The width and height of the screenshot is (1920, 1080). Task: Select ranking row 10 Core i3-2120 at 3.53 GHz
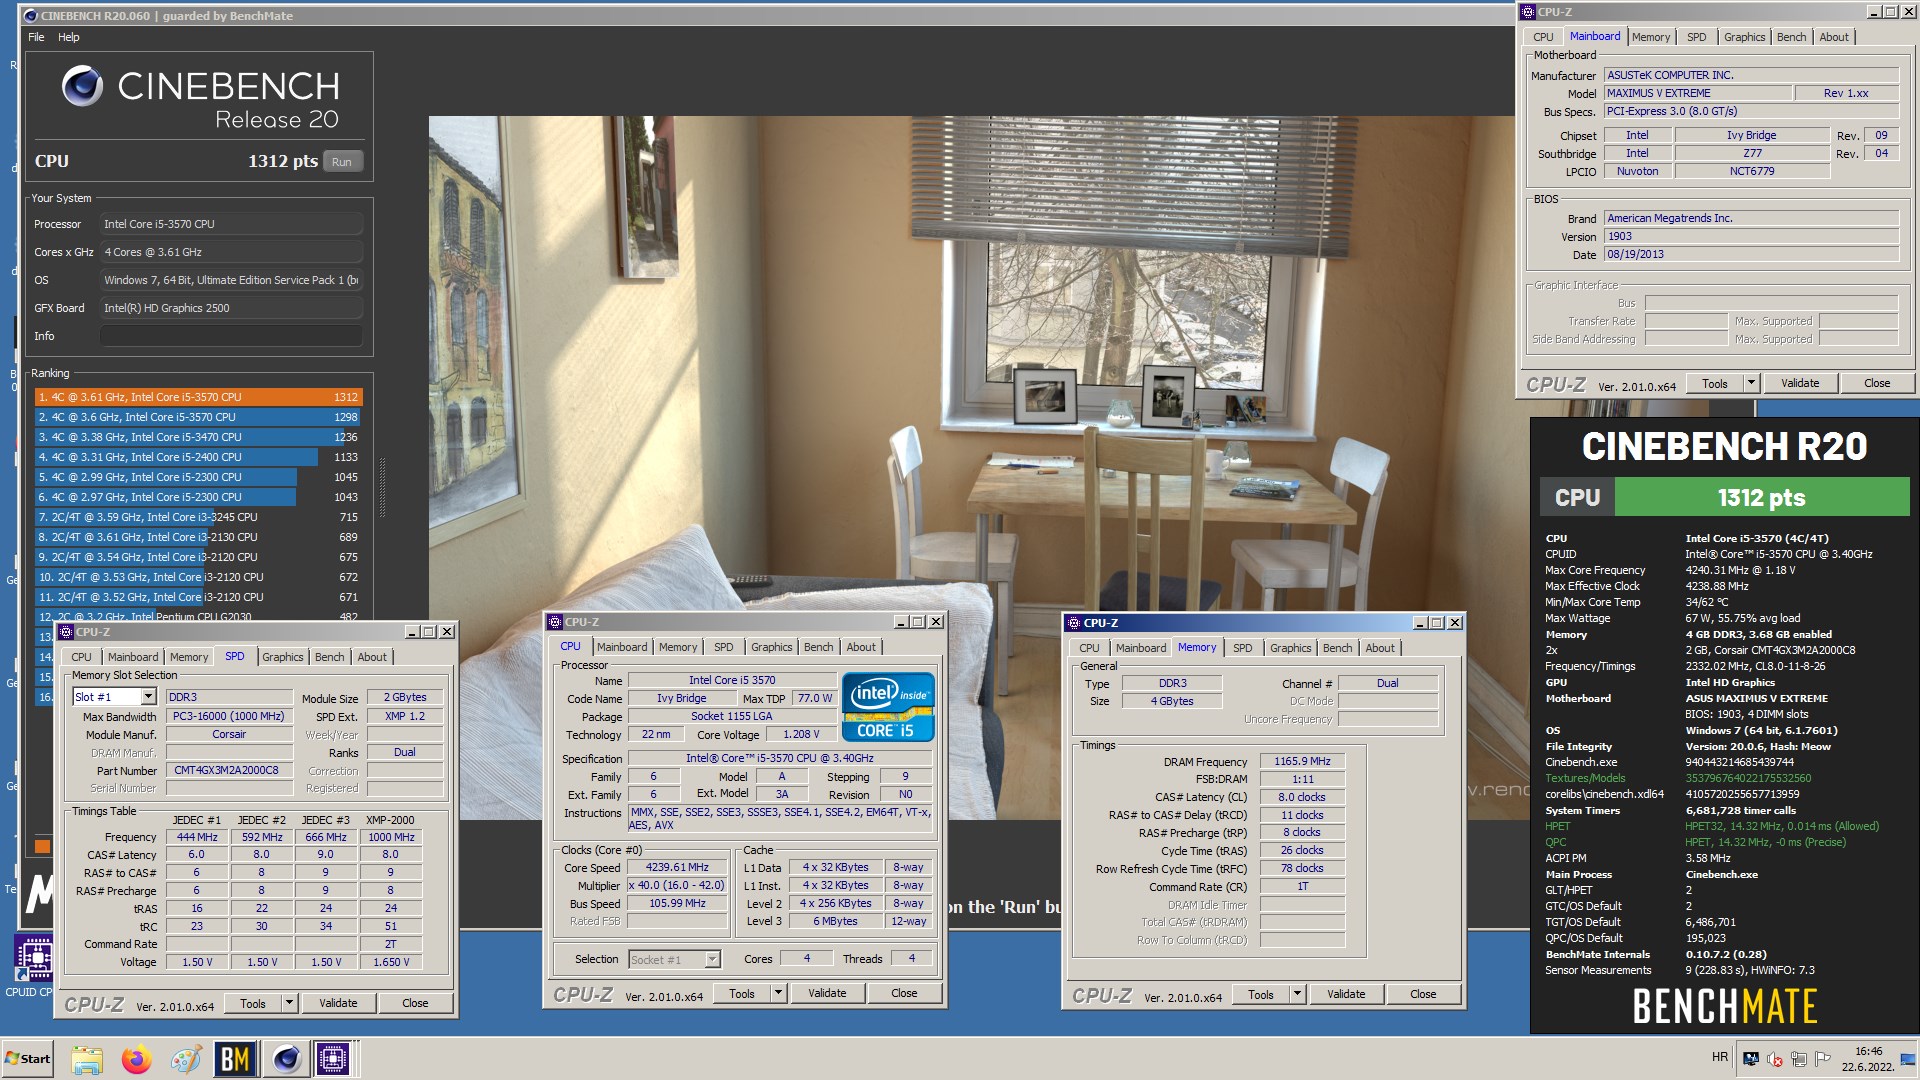point(198,577)
